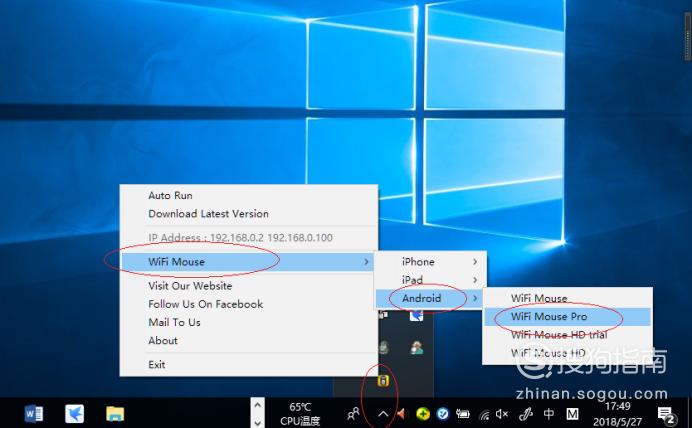The height and width of the screenshot is (428, 692).
Task: Click the M input method tray icon
Action: tap(572, 414)
